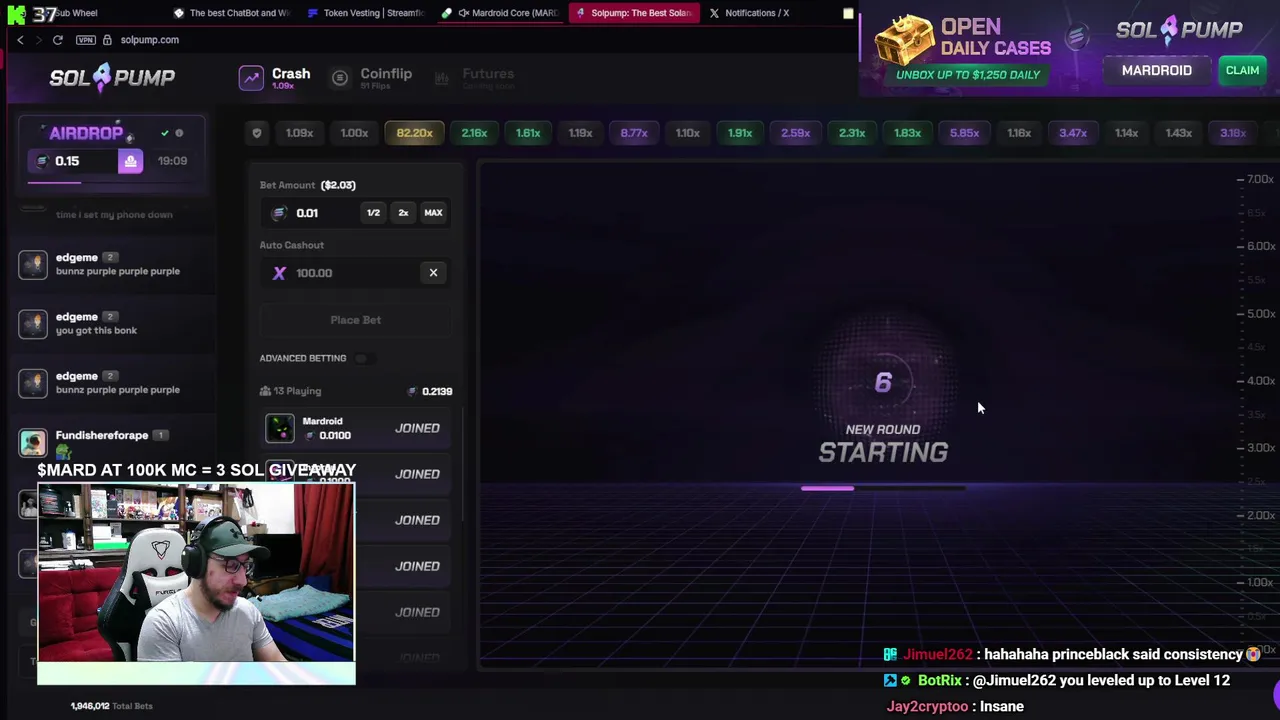Click the Place Bet button
This screenshot has width=1280, height=720.
pos(355,320)
